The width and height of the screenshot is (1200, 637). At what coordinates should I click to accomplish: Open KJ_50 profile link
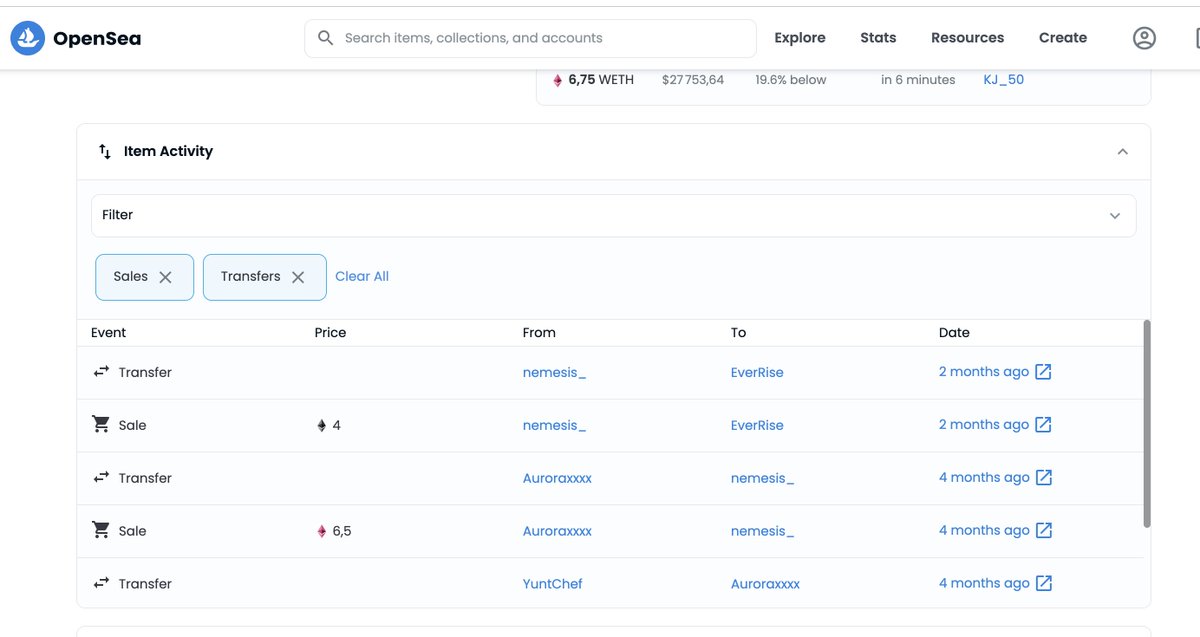click(1004, 80)
